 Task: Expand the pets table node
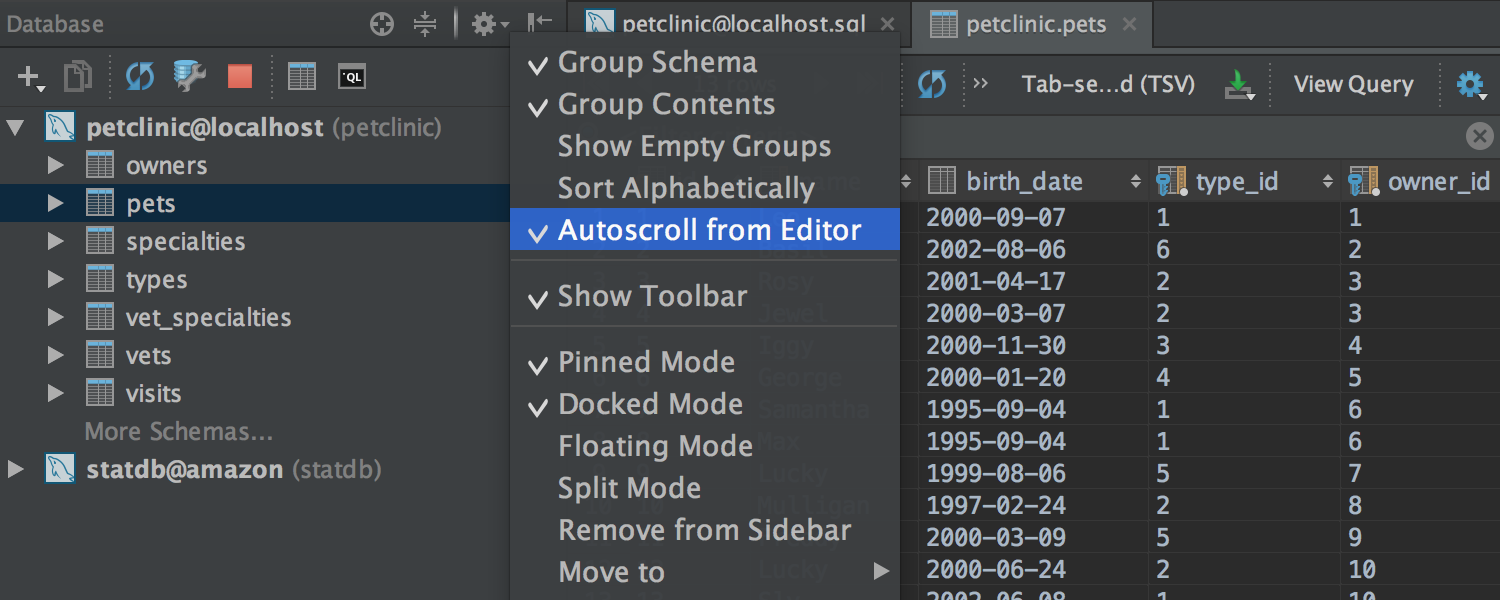pos(57,203)
